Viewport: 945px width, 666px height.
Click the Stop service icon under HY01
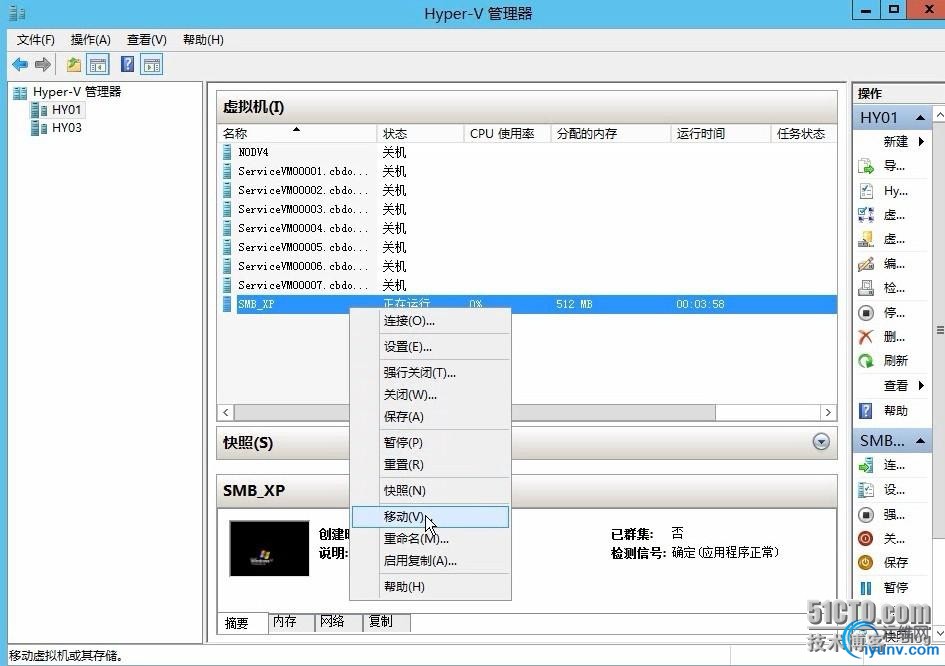click(x=866, y=313)
